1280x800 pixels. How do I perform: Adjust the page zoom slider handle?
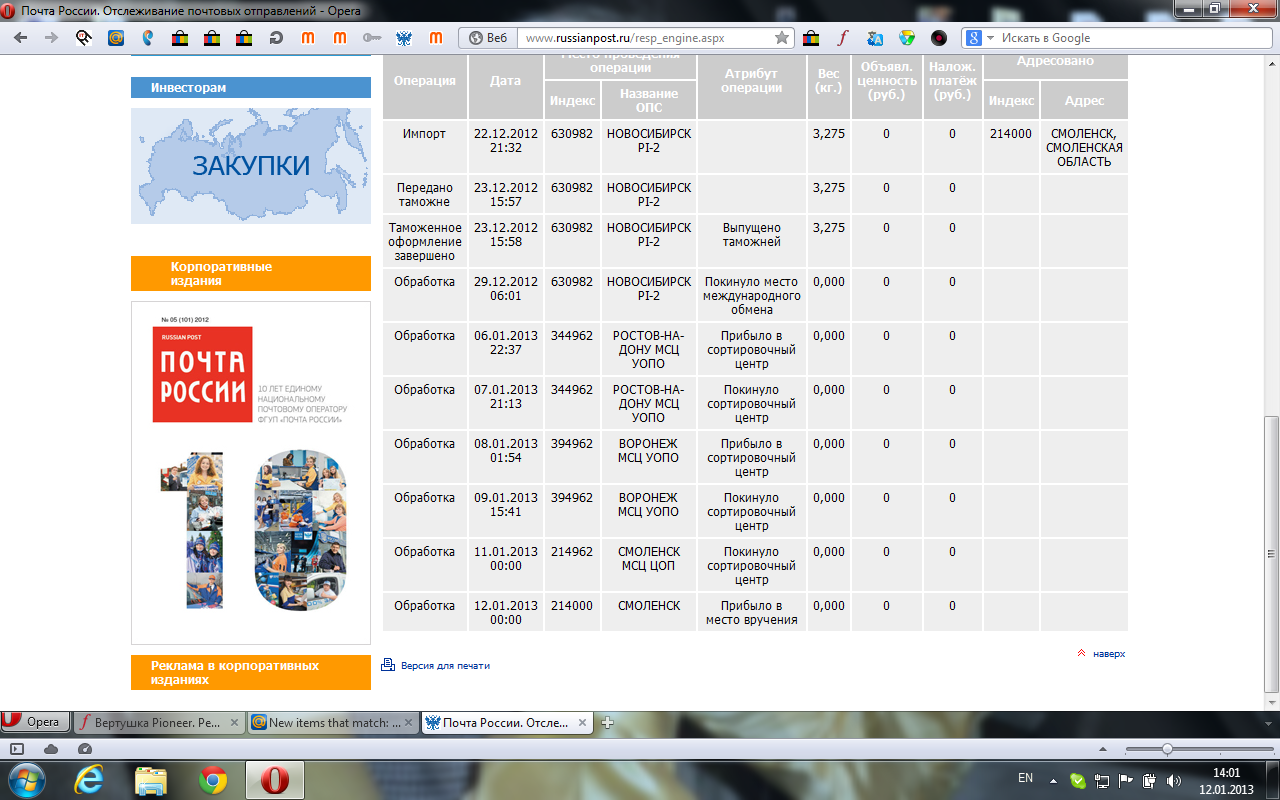point(1166,749)
